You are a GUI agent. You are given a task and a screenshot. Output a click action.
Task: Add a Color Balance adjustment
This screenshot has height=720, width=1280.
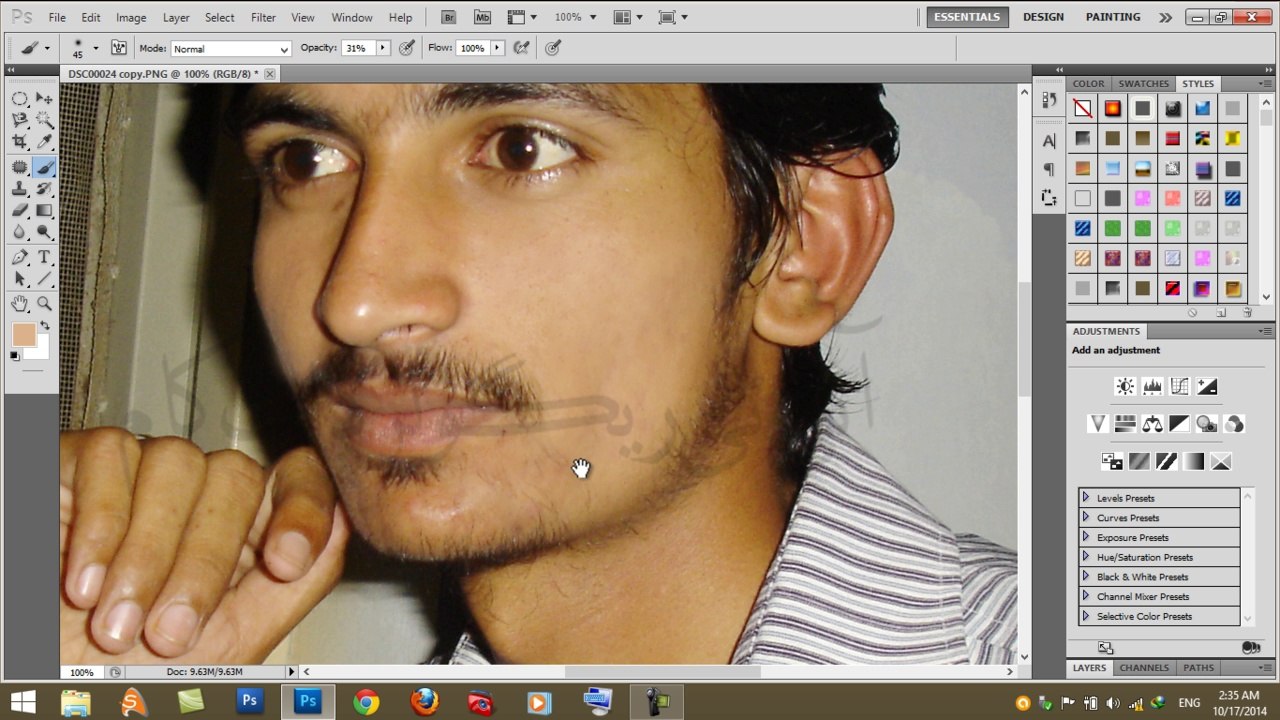pos(1152,424)
